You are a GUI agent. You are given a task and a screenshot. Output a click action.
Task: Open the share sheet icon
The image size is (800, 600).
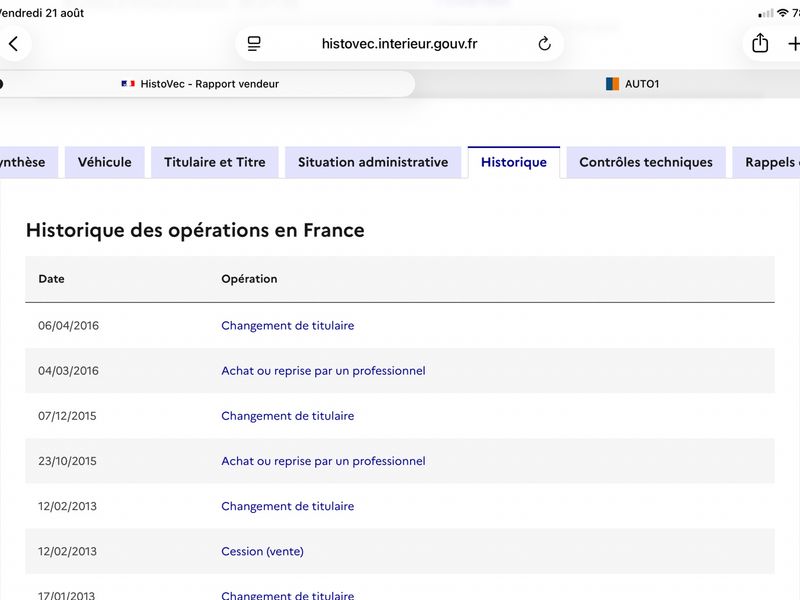(760, 43)
